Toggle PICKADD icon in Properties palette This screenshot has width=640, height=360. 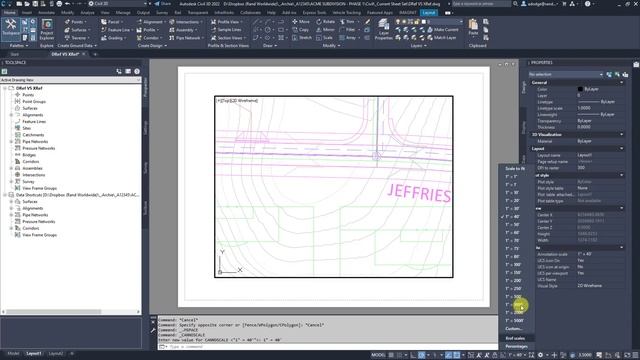(609, 74)
